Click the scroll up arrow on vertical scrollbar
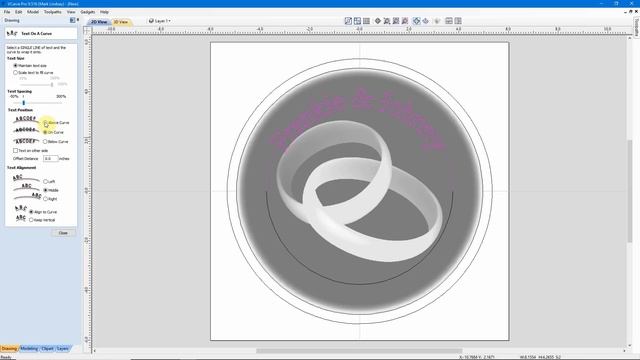This screenshot has width=640, height=360. tap(630, 38)
